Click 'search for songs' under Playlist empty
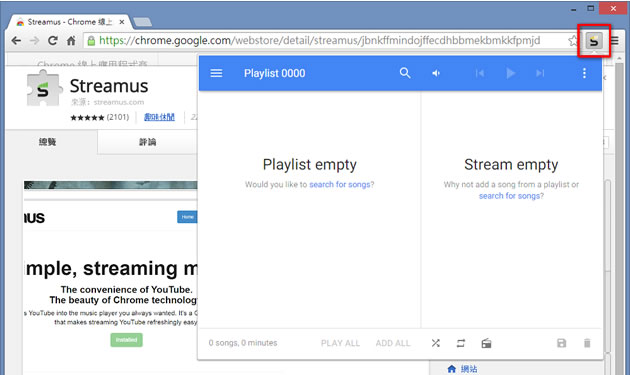Viewport: 630px width, 375px height. pyautogui.click(x=340, y=184)
